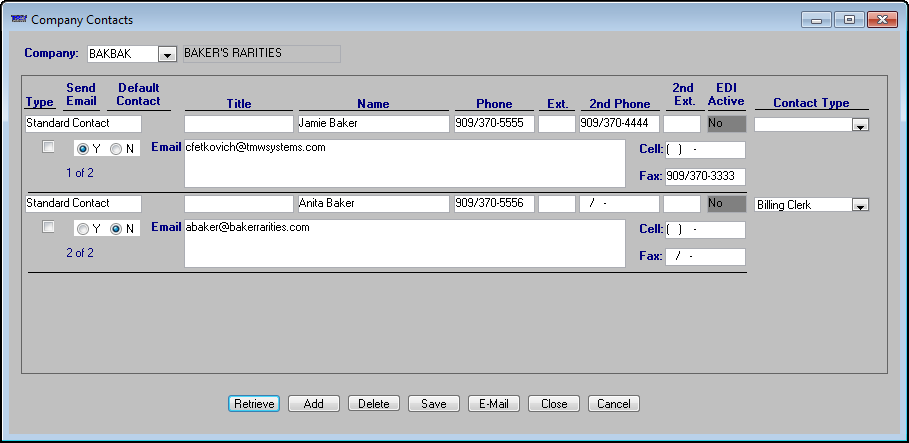Select Send Email Y for Anita Baker
The height and width of the screenshot is (443, 909).
tap(83, 229)
